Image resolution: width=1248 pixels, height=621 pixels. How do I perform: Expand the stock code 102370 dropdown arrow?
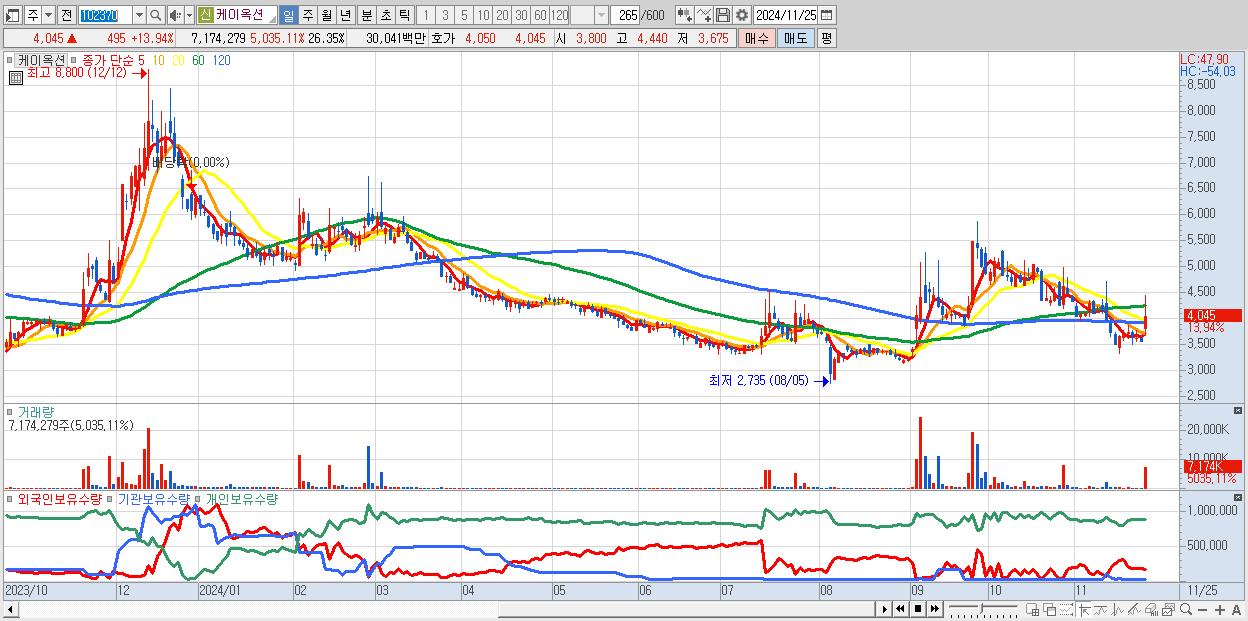point(139,15)
